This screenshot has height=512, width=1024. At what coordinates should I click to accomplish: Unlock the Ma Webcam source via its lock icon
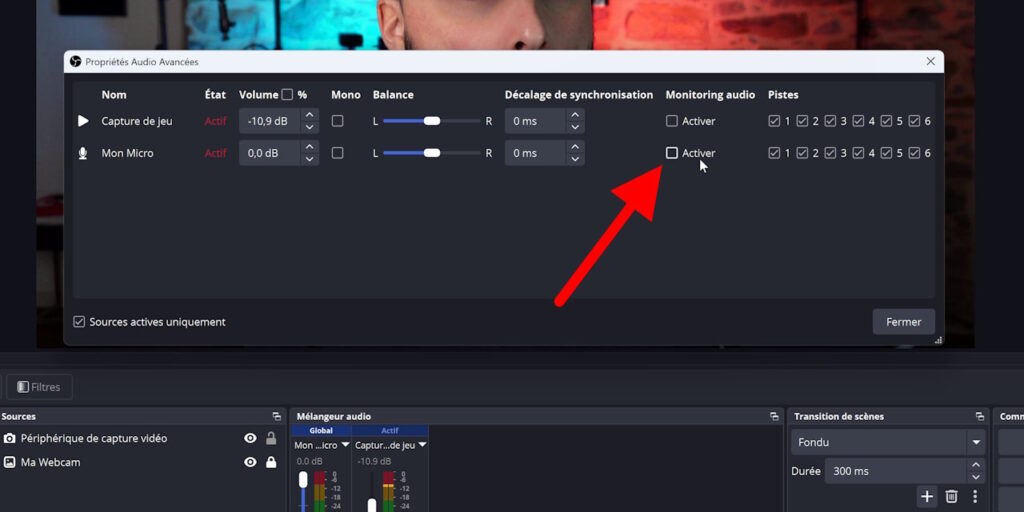pyautogui.click(x=271, y=462)
